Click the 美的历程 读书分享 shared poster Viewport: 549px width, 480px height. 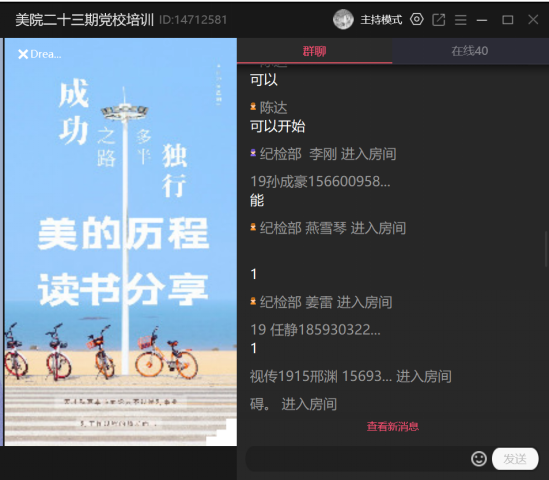(120, 242)
